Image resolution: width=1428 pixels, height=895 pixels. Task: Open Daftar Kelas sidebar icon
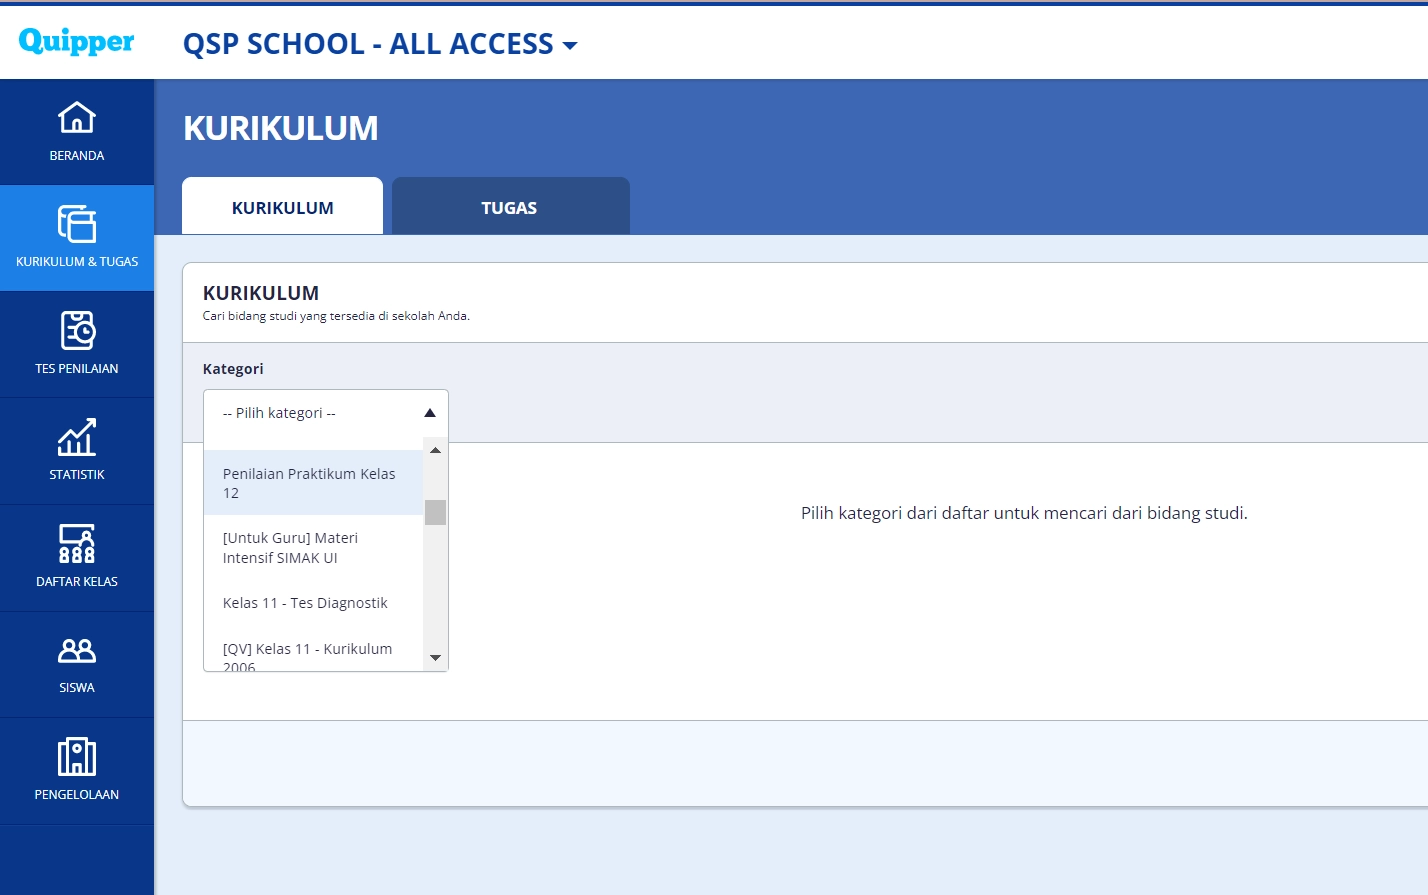click(77, 544)
